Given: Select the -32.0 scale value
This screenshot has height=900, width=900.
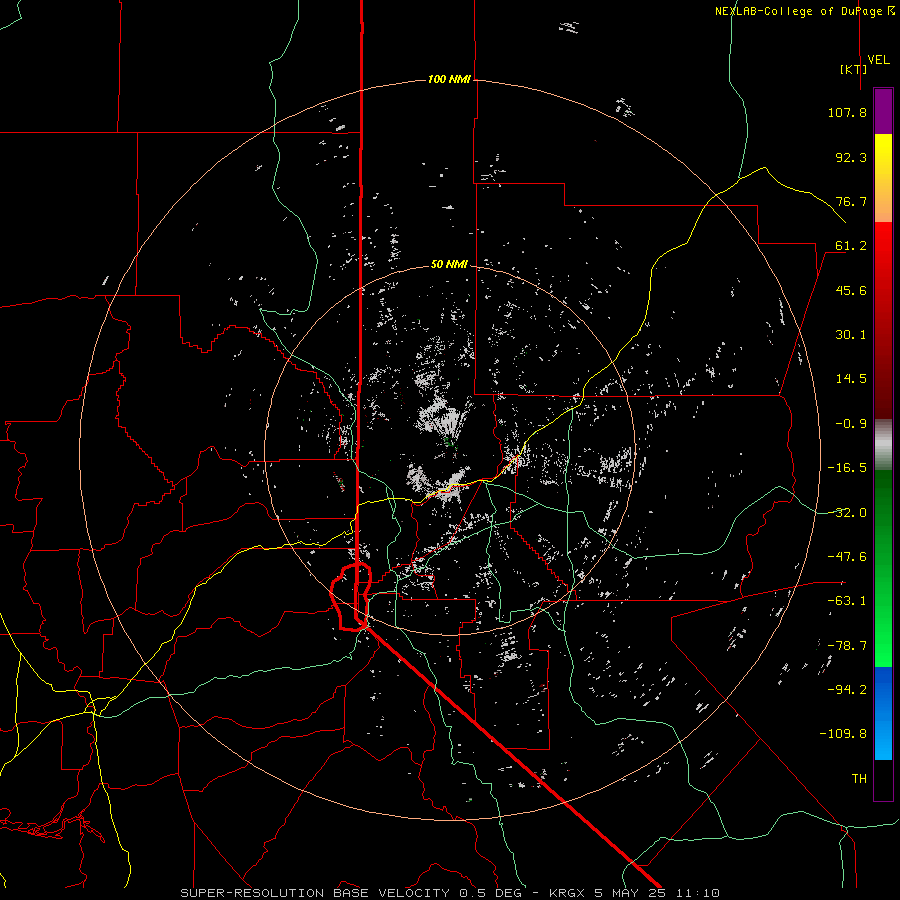Looking at the screenshot, I should click(x=847, y=513).
